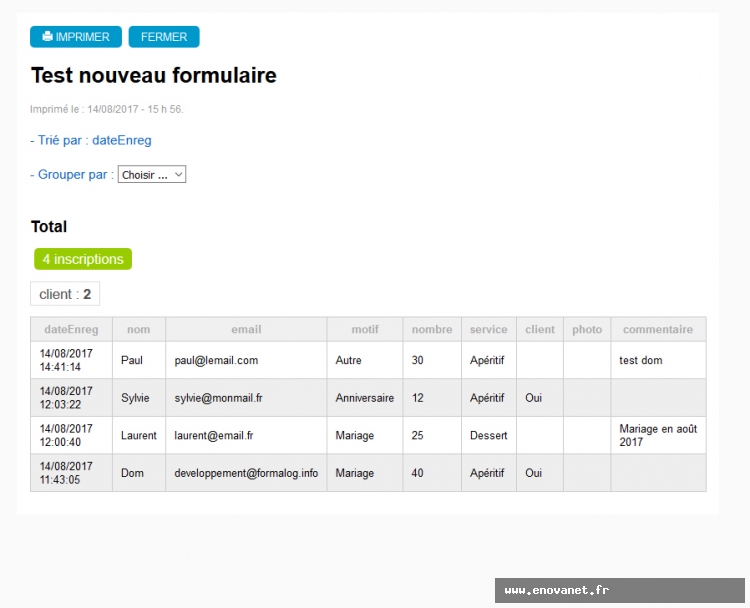The image size is (750, 608).
Task: Click the nombre column header
Action: 432,329
